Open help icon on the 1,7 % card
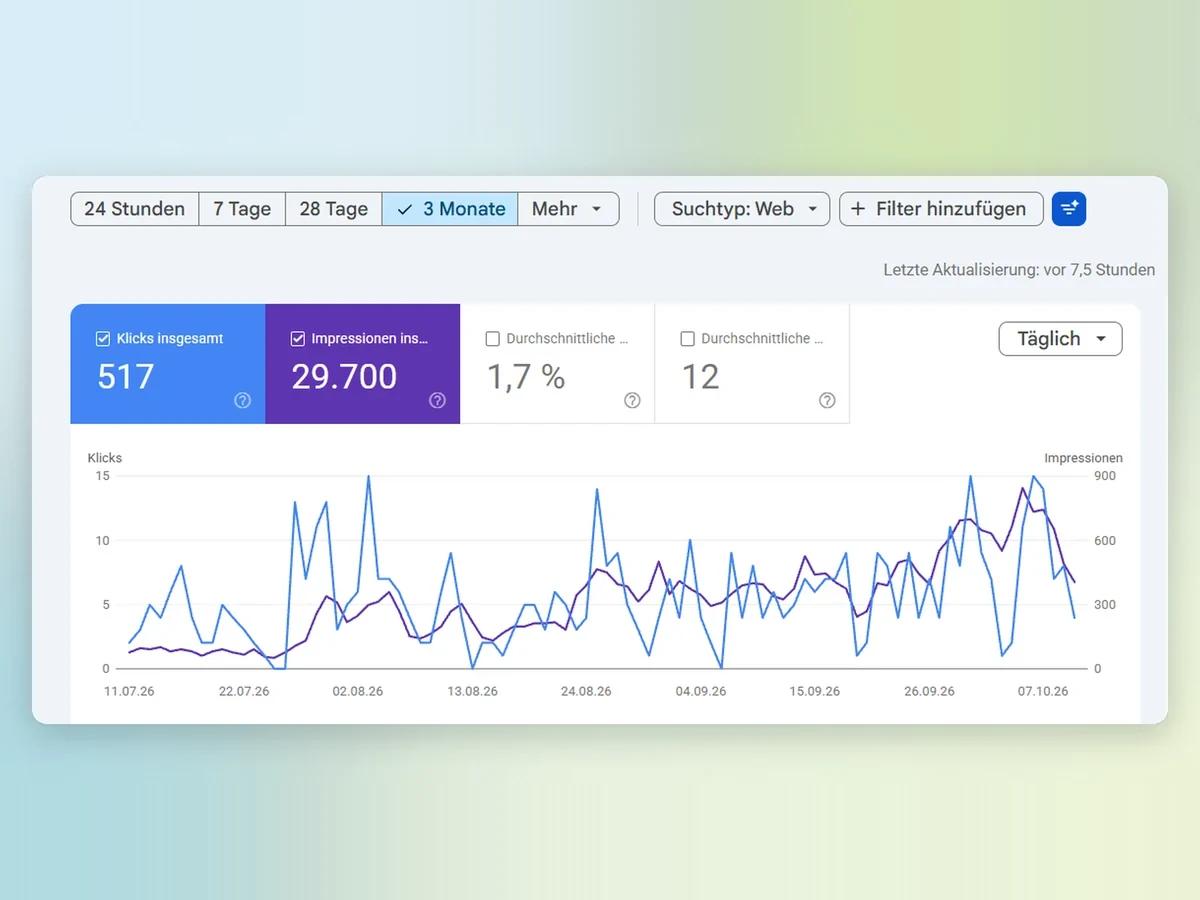1200x900 pixels. click(x=632, y=400)
